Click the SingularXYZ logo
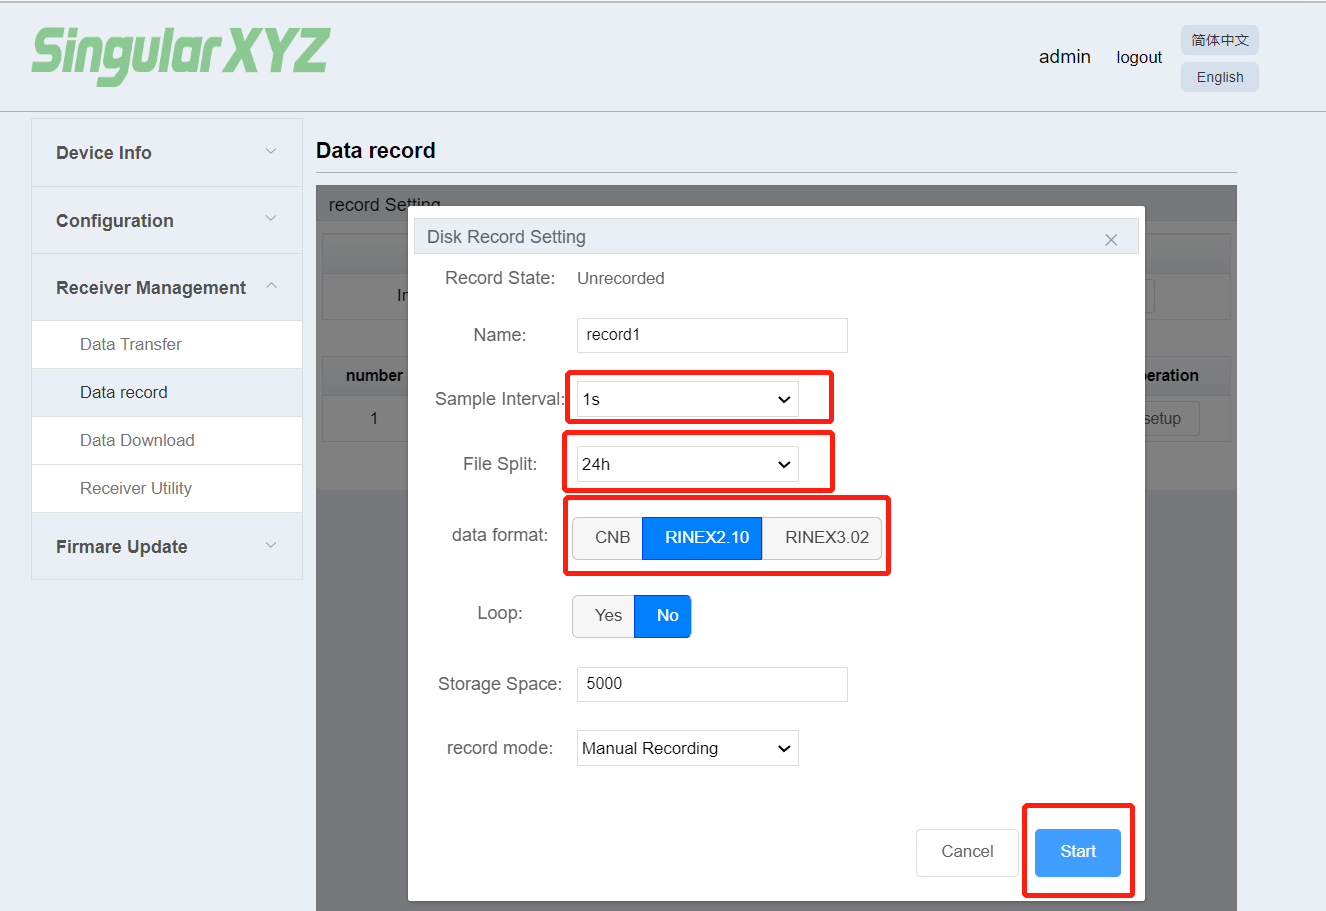This screenshot has width=1326, height=911. pos(180,54)
